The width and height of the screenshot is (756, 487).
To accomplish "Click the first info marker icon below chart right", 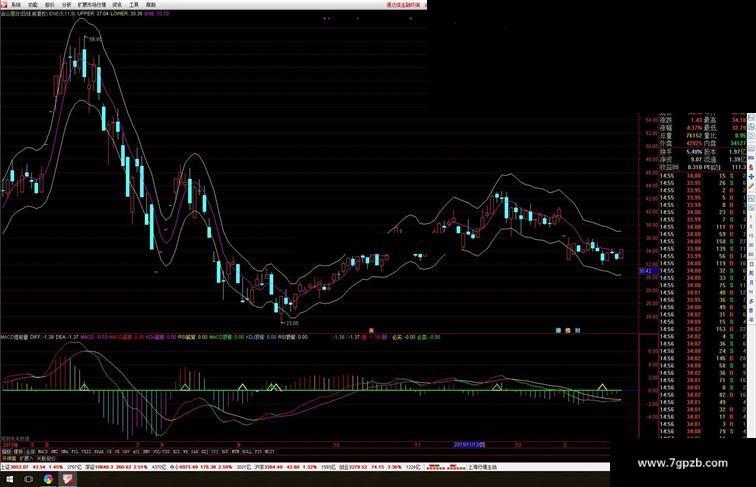I will [x=559, y=330].
